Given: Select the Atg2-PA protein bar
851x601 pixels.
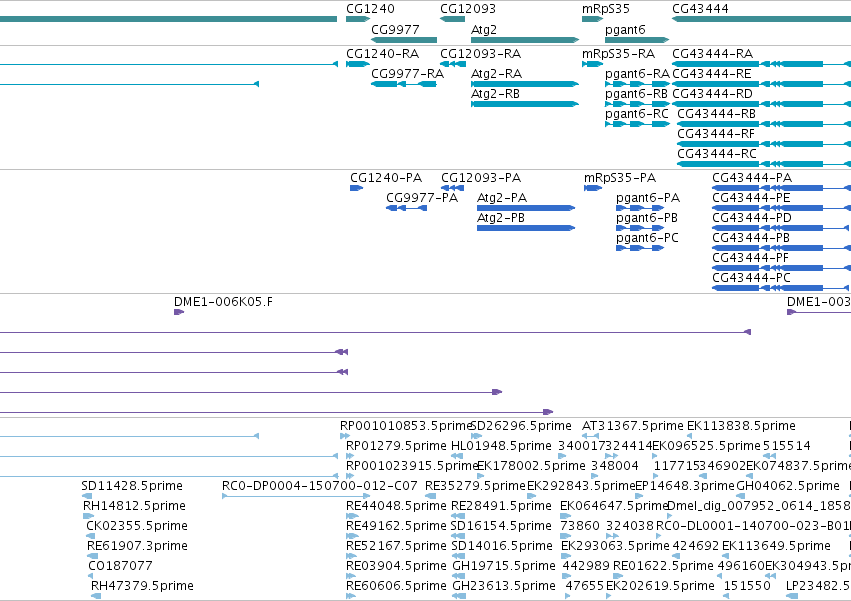Looking at the screenshot, I should (526, 208).
